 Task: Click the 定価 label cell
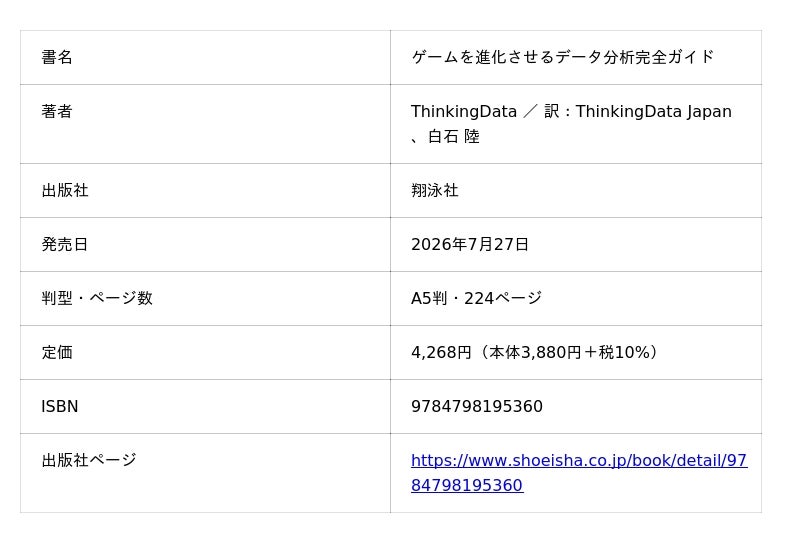click(x=205, y=353)
